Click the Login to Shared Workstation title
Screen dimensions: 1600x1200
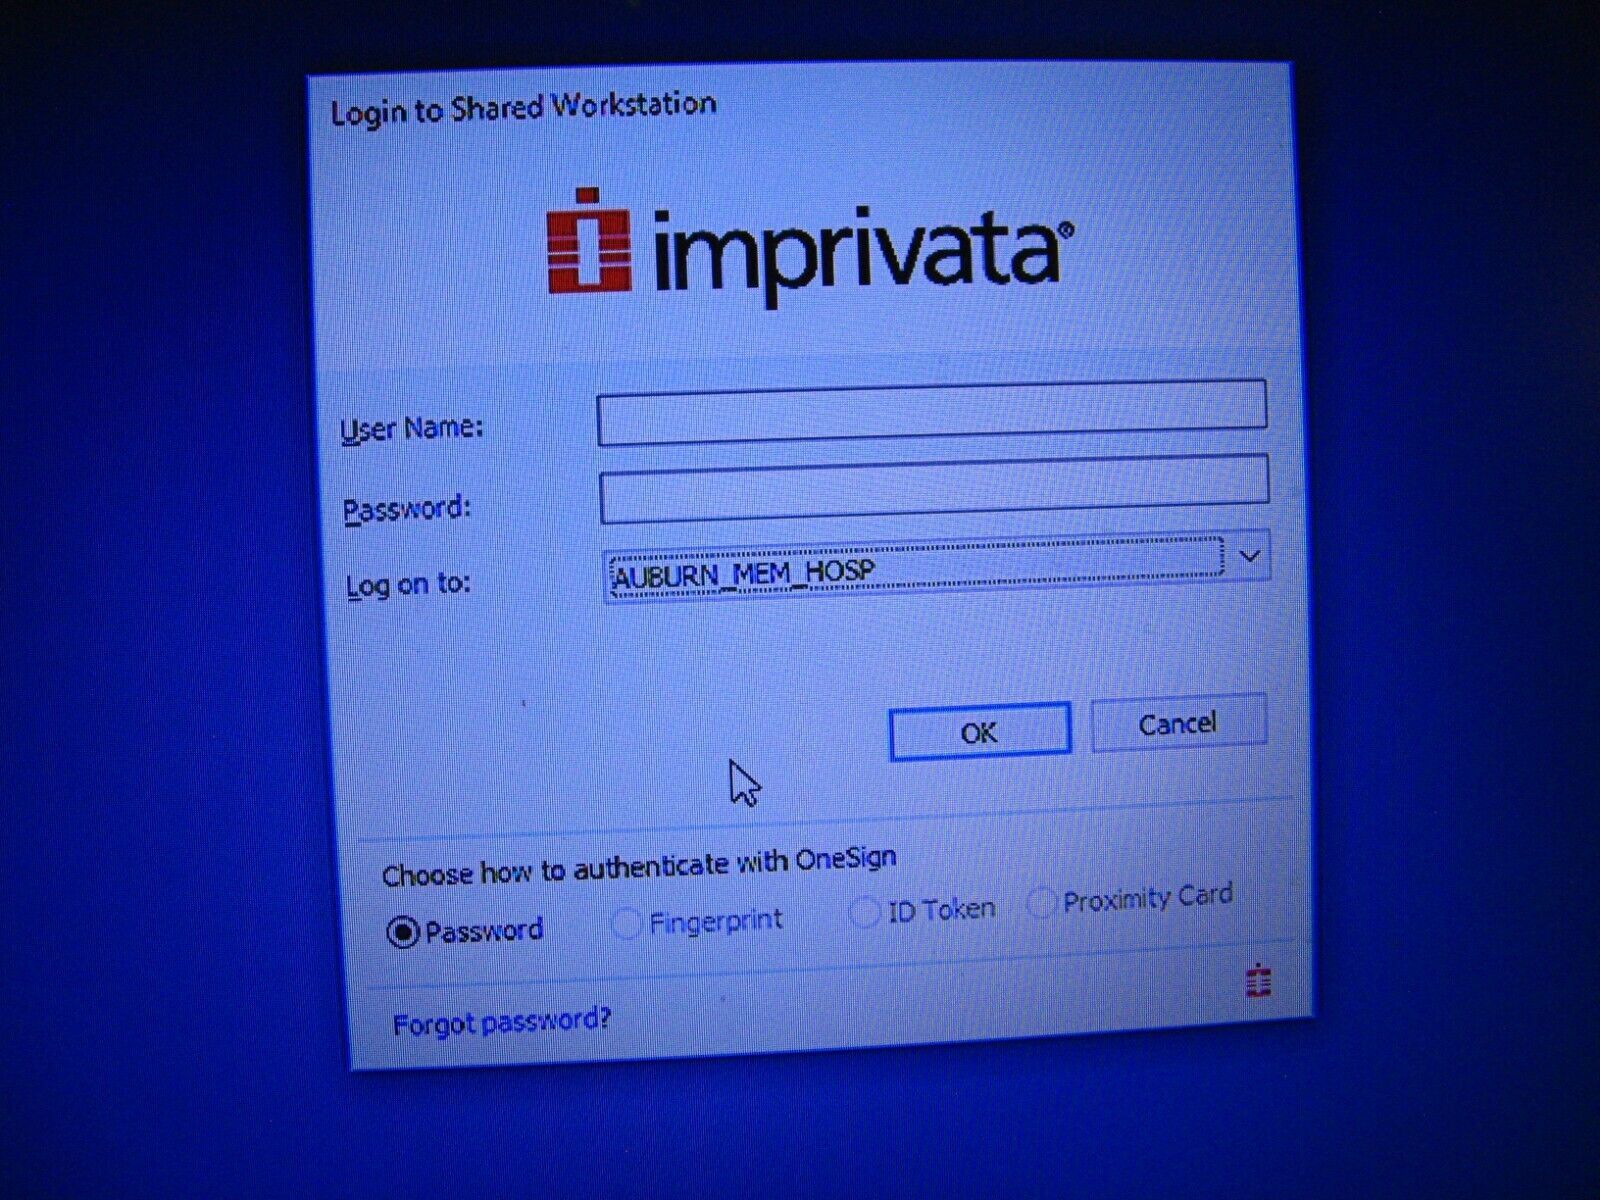tap(523, 108)
